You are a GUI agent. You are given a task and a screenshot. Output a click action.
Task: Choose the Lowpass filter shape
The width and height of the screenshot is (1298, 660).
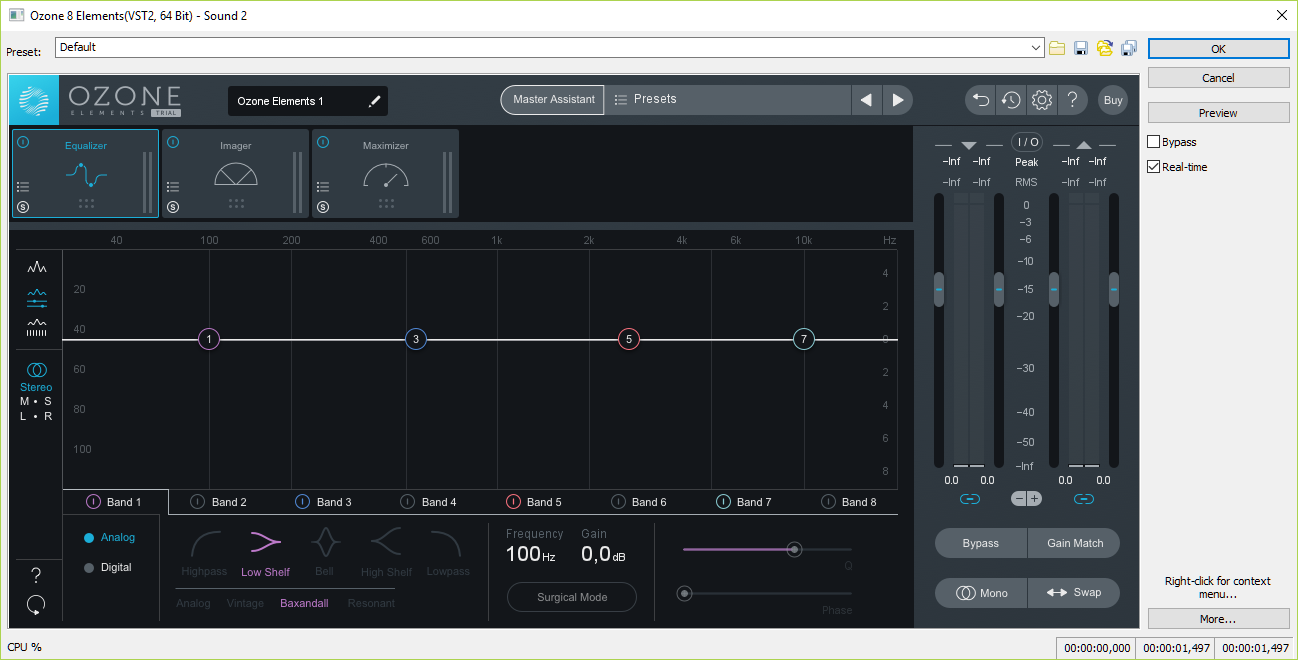pos(447,553)
